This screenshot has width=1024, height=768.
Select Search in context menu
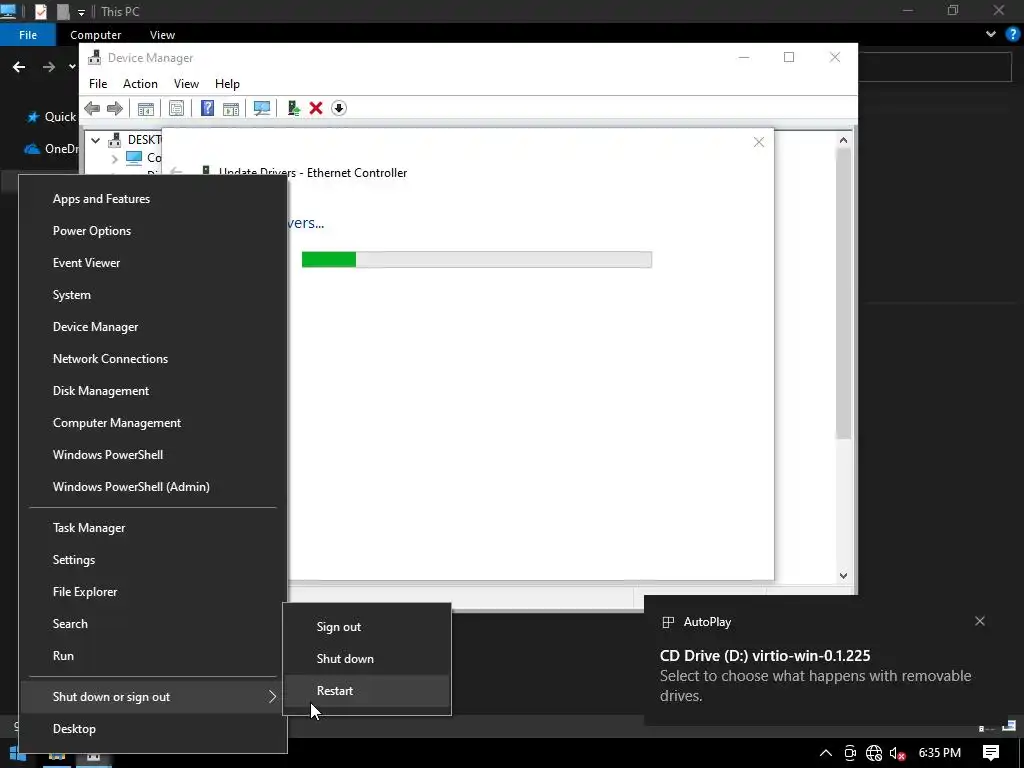153,624
